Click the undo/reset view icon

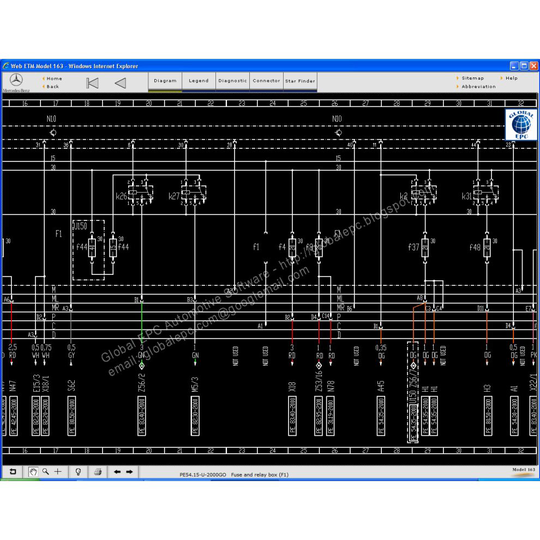pyautogui.click(x=13, y=471)
